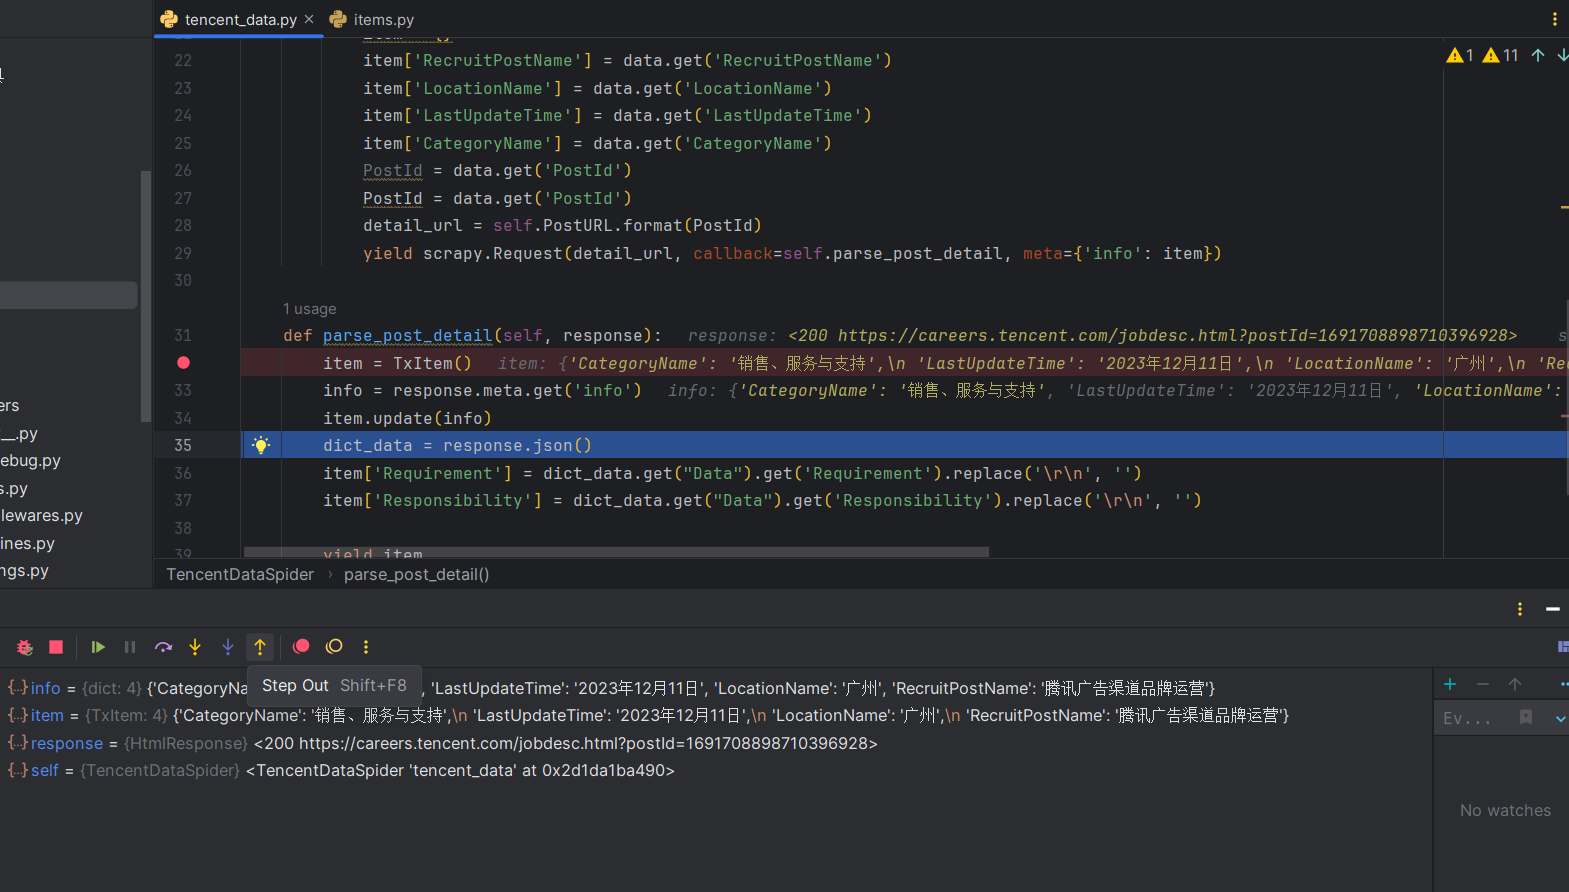Remove the selected watch

pyautogui.click(x=1483, y=684)
